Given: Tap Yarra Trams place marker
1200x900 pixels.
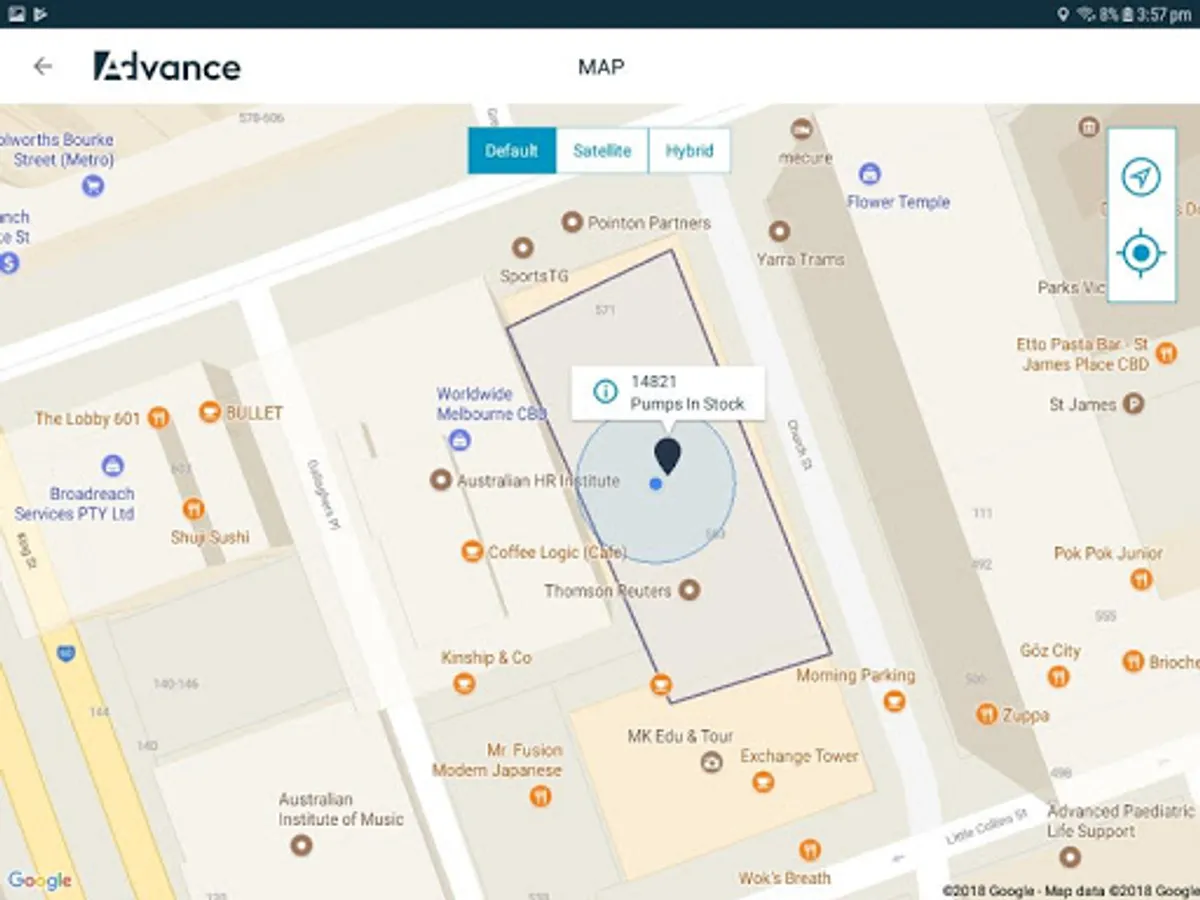Looking at the screenshot, I should coord(779,232).
